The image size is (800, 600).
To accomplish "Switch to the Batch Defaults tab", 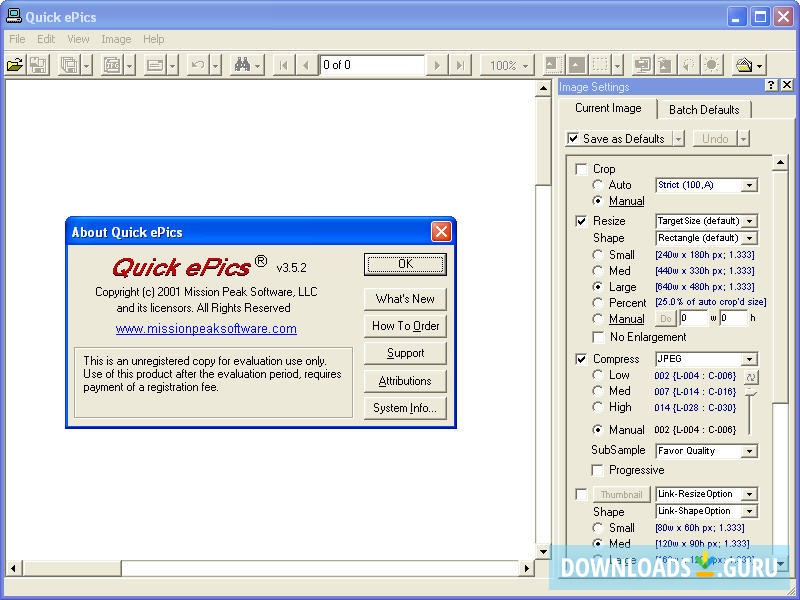I will point(704,110).
